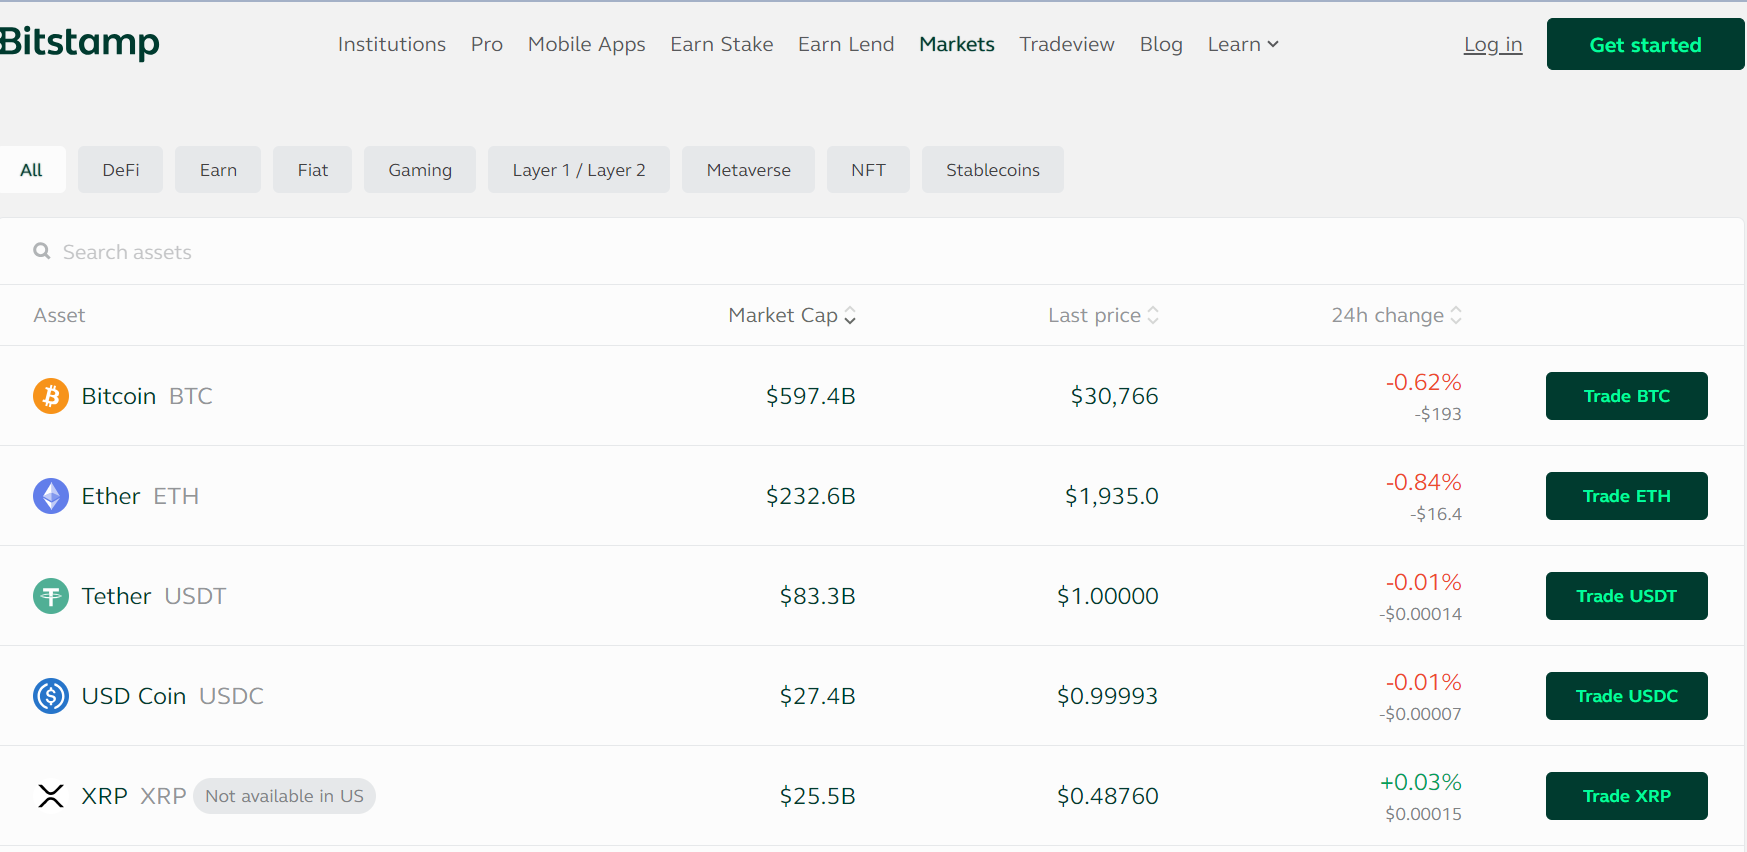Screen dimensions: 1747x852
Task: Click the Ether coin icon
Action: point(51,496)
